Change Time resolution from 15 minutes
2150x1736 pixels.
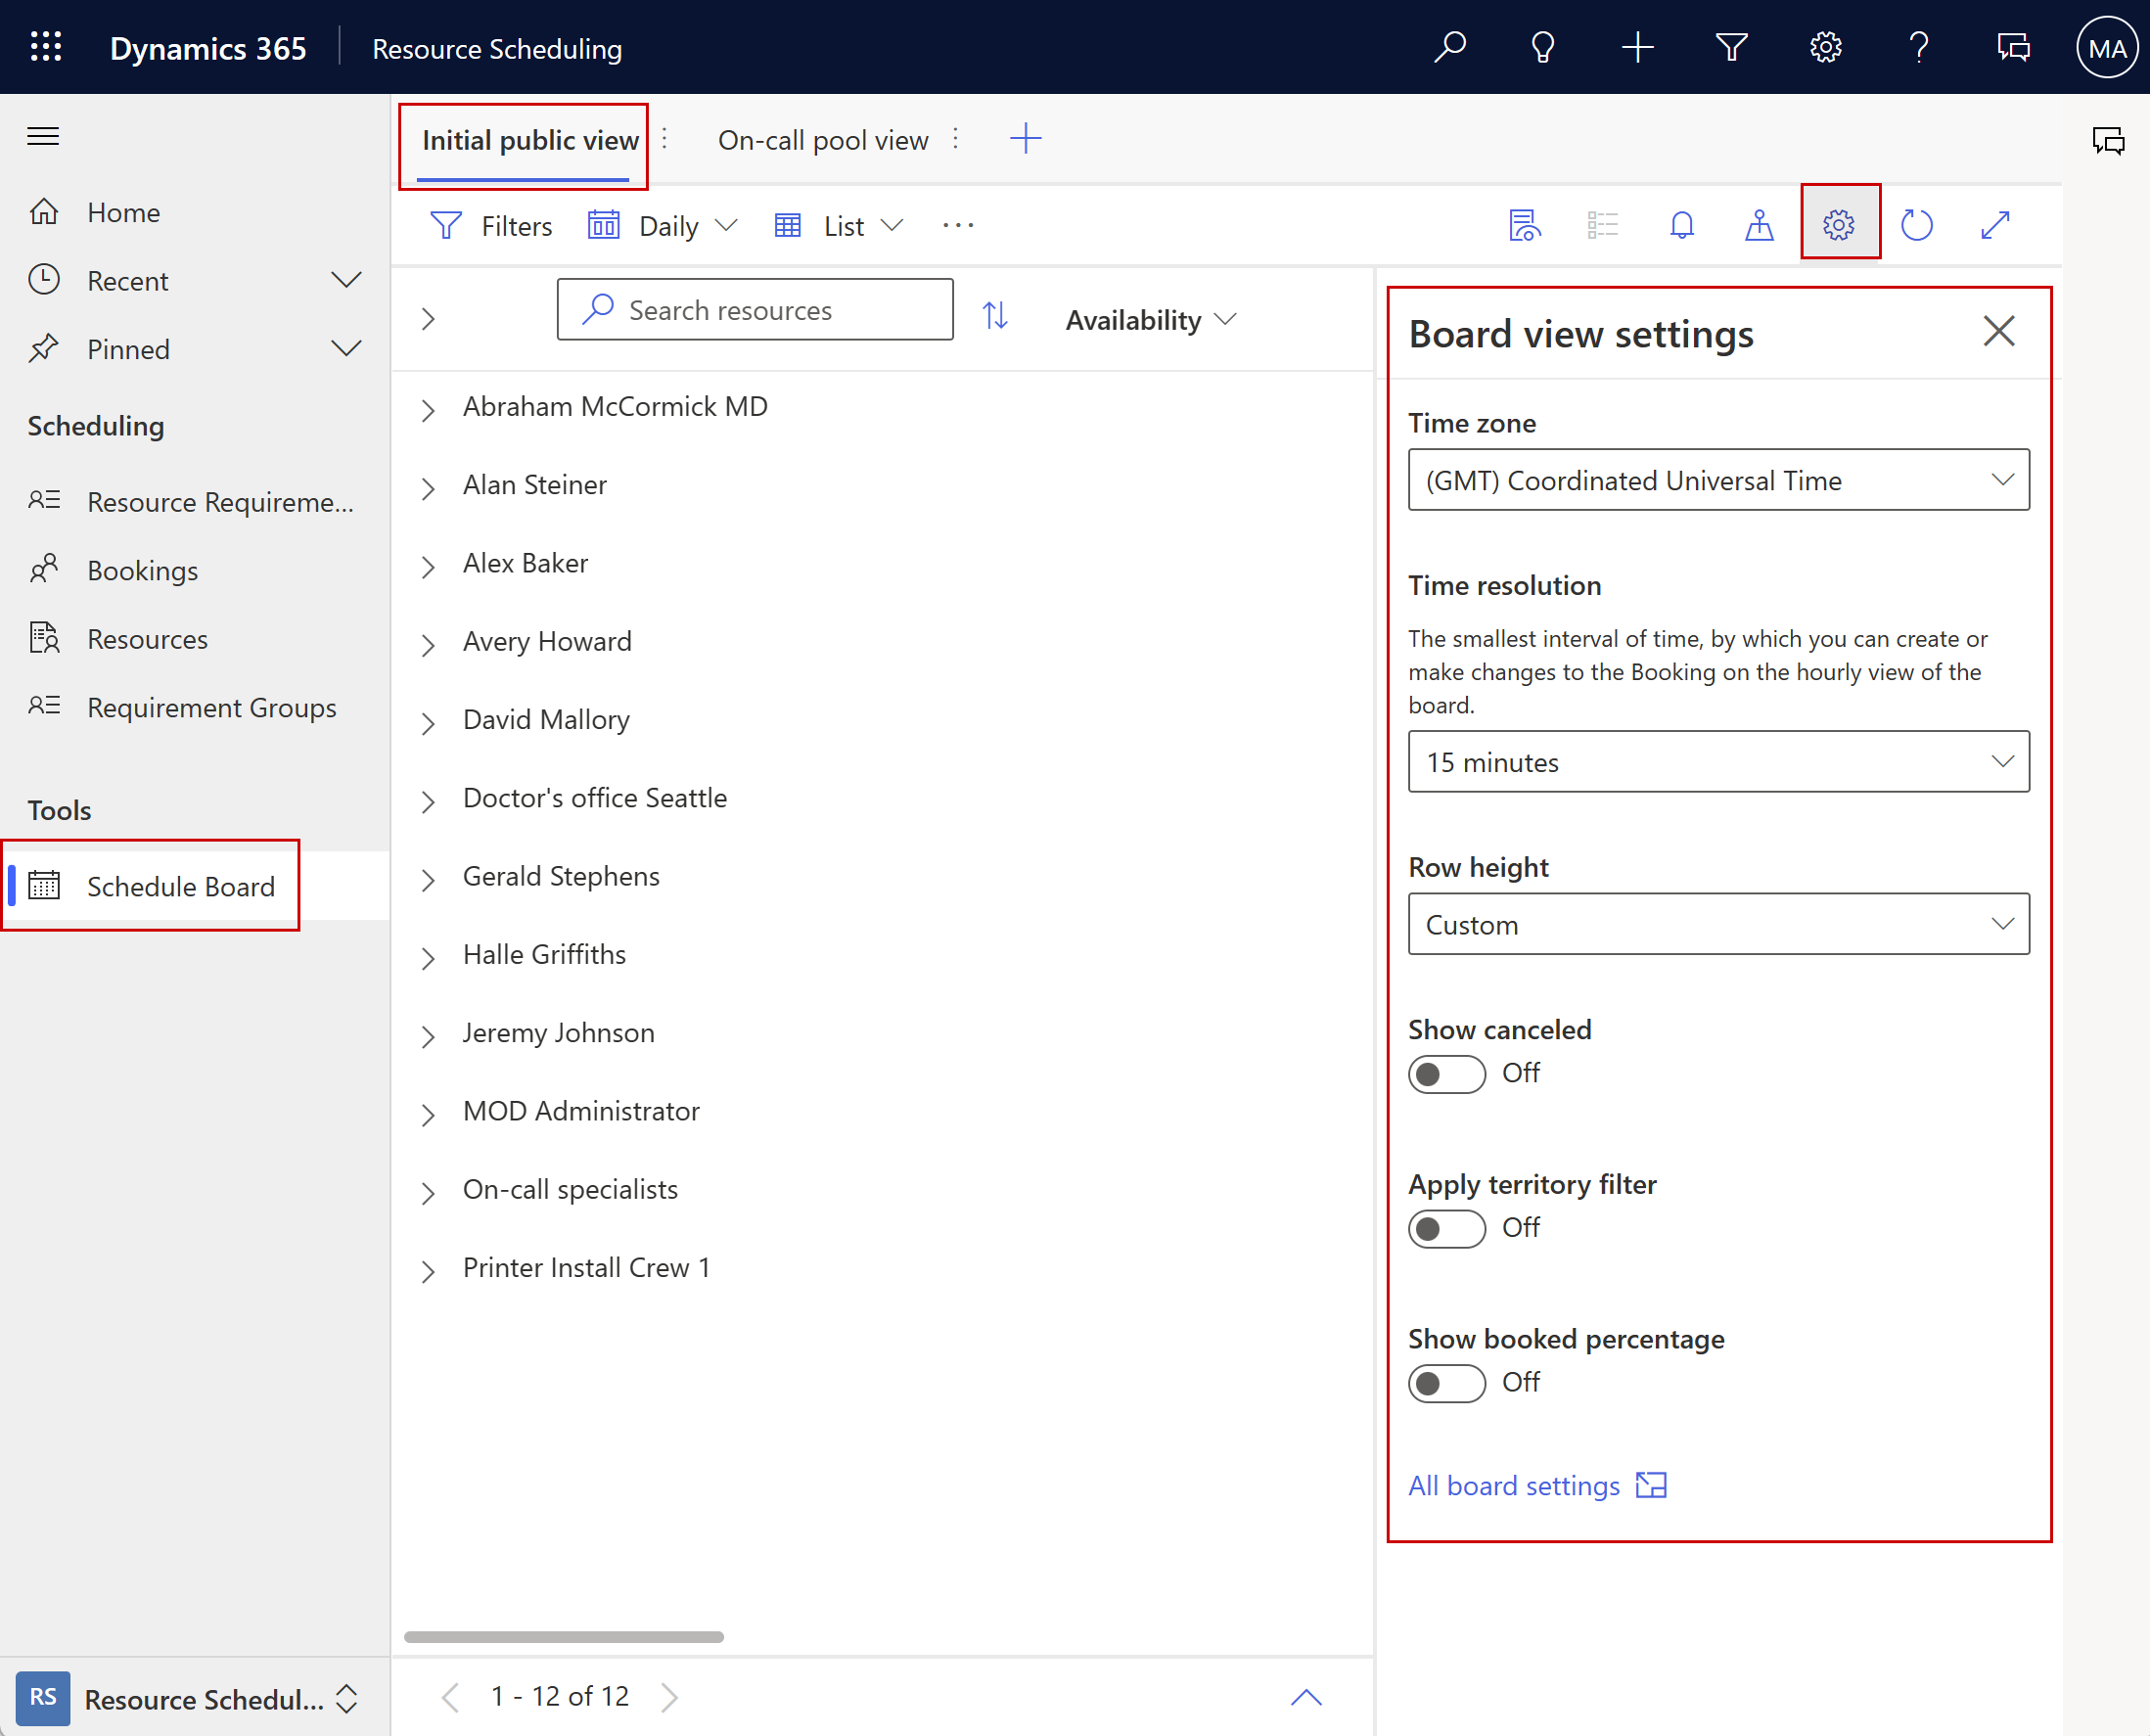coord(1716,761)
